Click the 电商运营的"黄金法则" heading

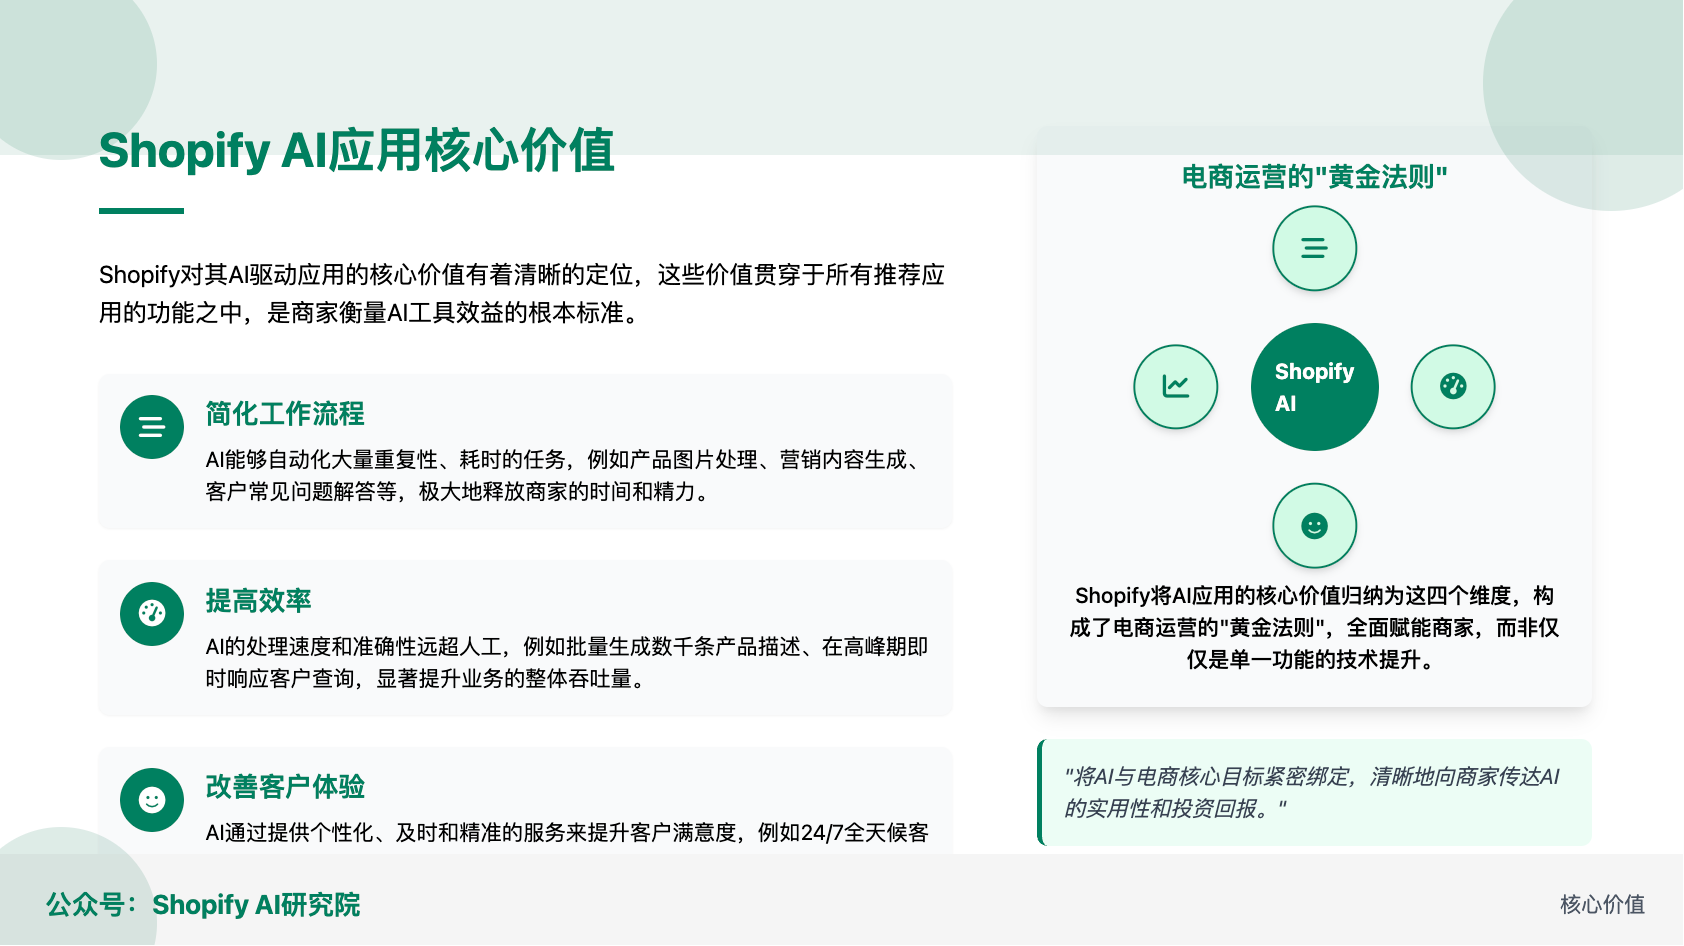1314,177
